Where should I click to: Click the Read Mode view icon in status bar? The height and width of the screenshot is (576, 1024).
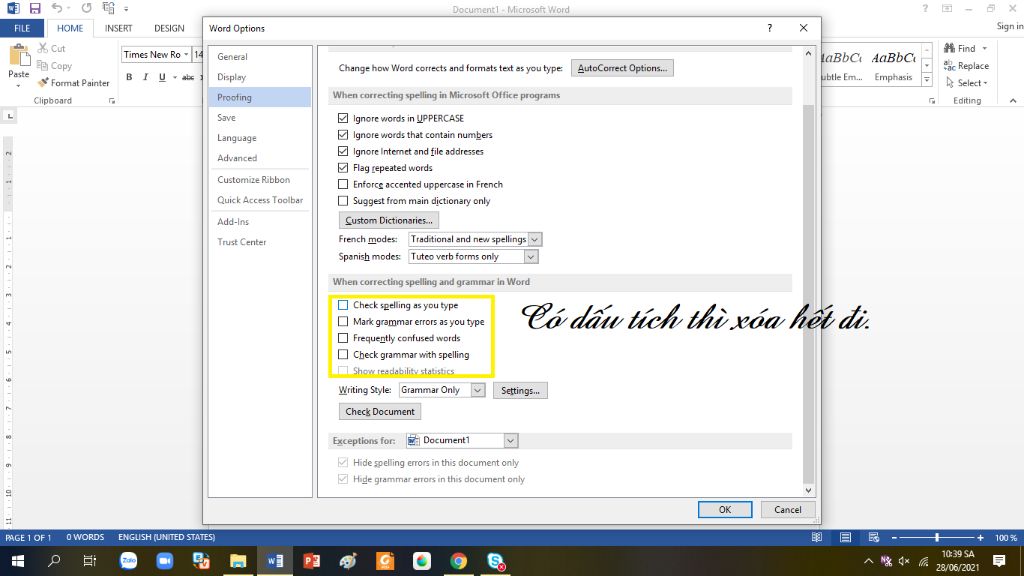[817, 537]
